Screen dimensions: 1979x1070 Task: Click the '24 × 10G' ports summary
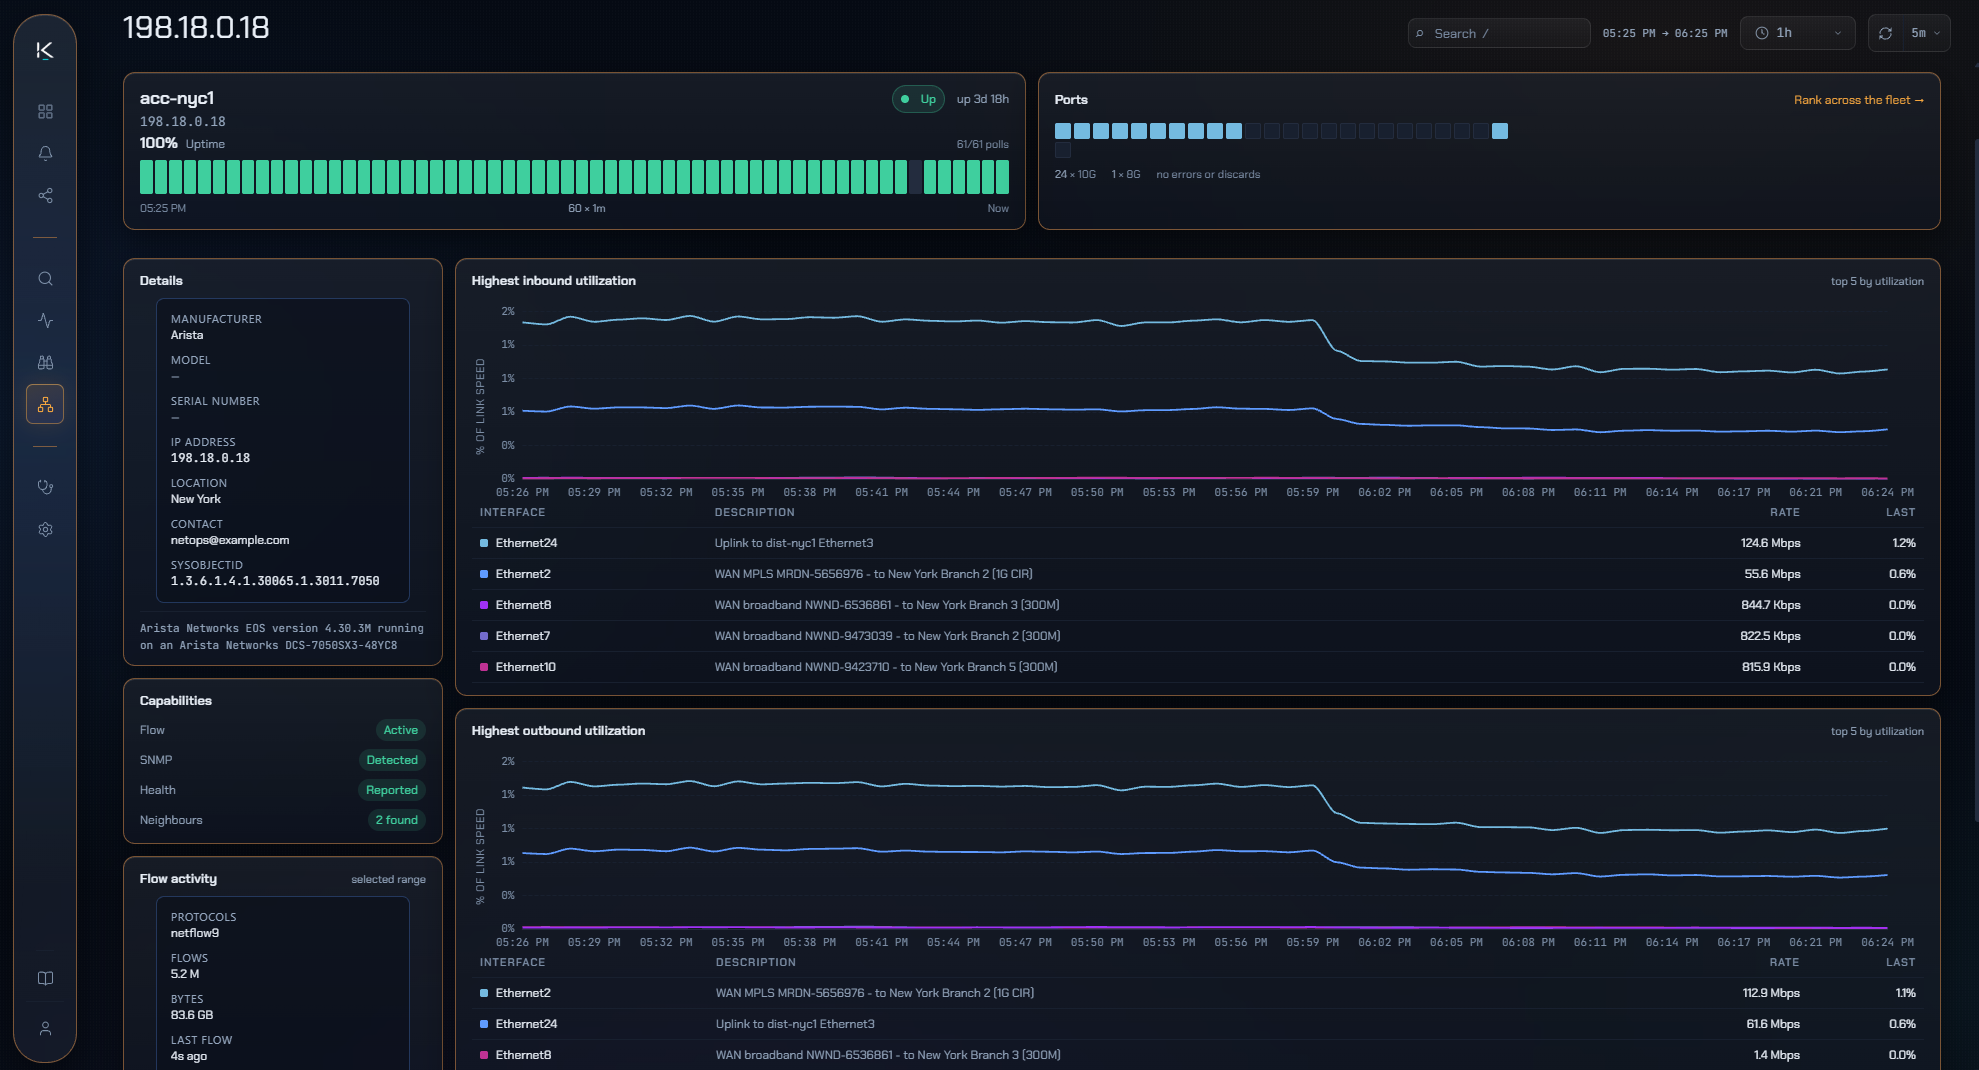pos(1075,174)
